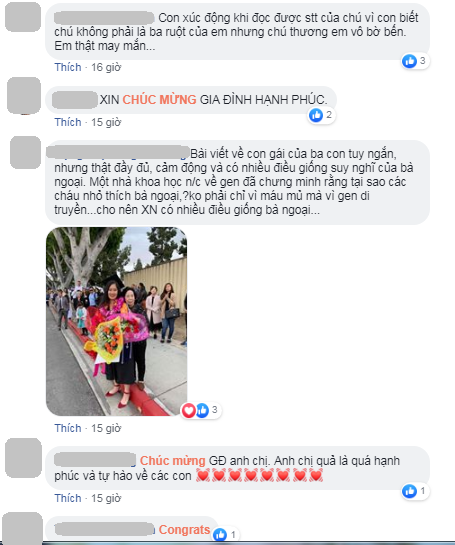Open avatar of the 'Bài viết về con gái' commenter
The height and width of the screenshot is (545, 455).
click(x=25, y=153)
